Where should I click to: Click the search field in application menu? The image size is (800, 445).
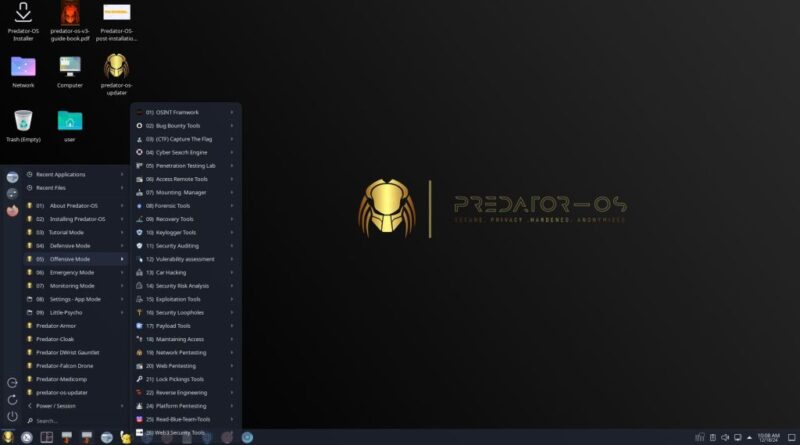click(x=76, y=421)
